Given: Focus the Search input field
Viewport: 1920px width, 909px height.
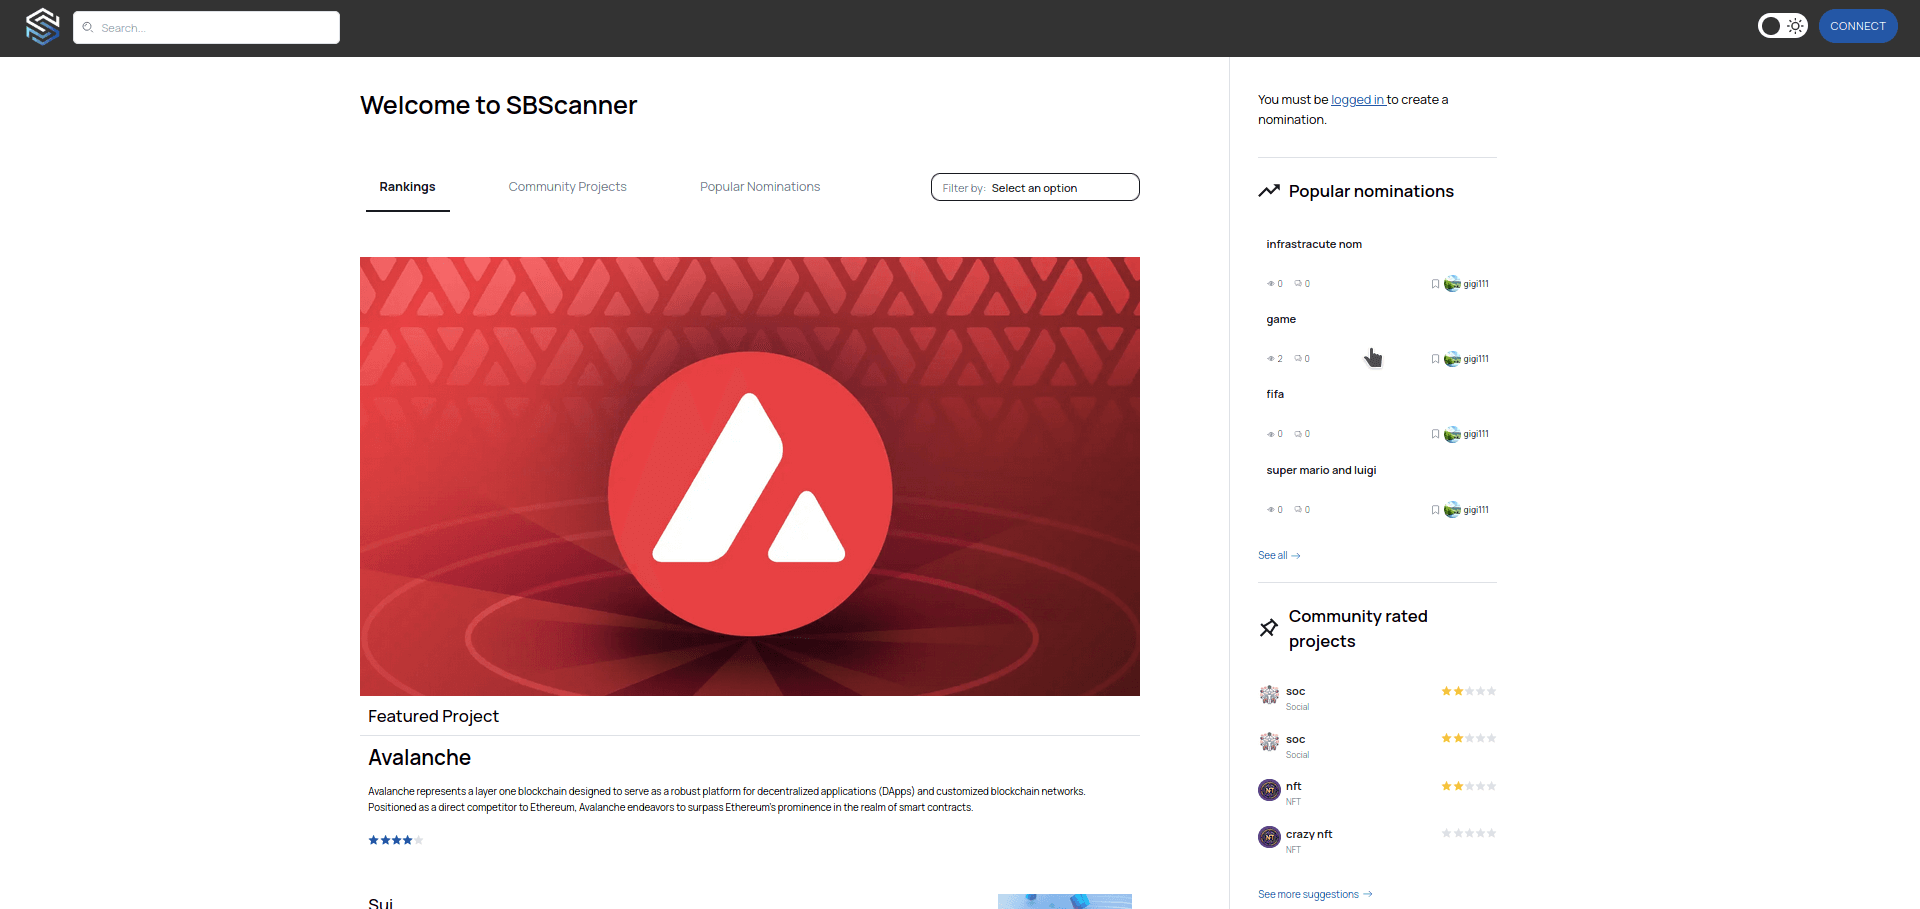Looking at the screenshot, I should tap(206, 28).
